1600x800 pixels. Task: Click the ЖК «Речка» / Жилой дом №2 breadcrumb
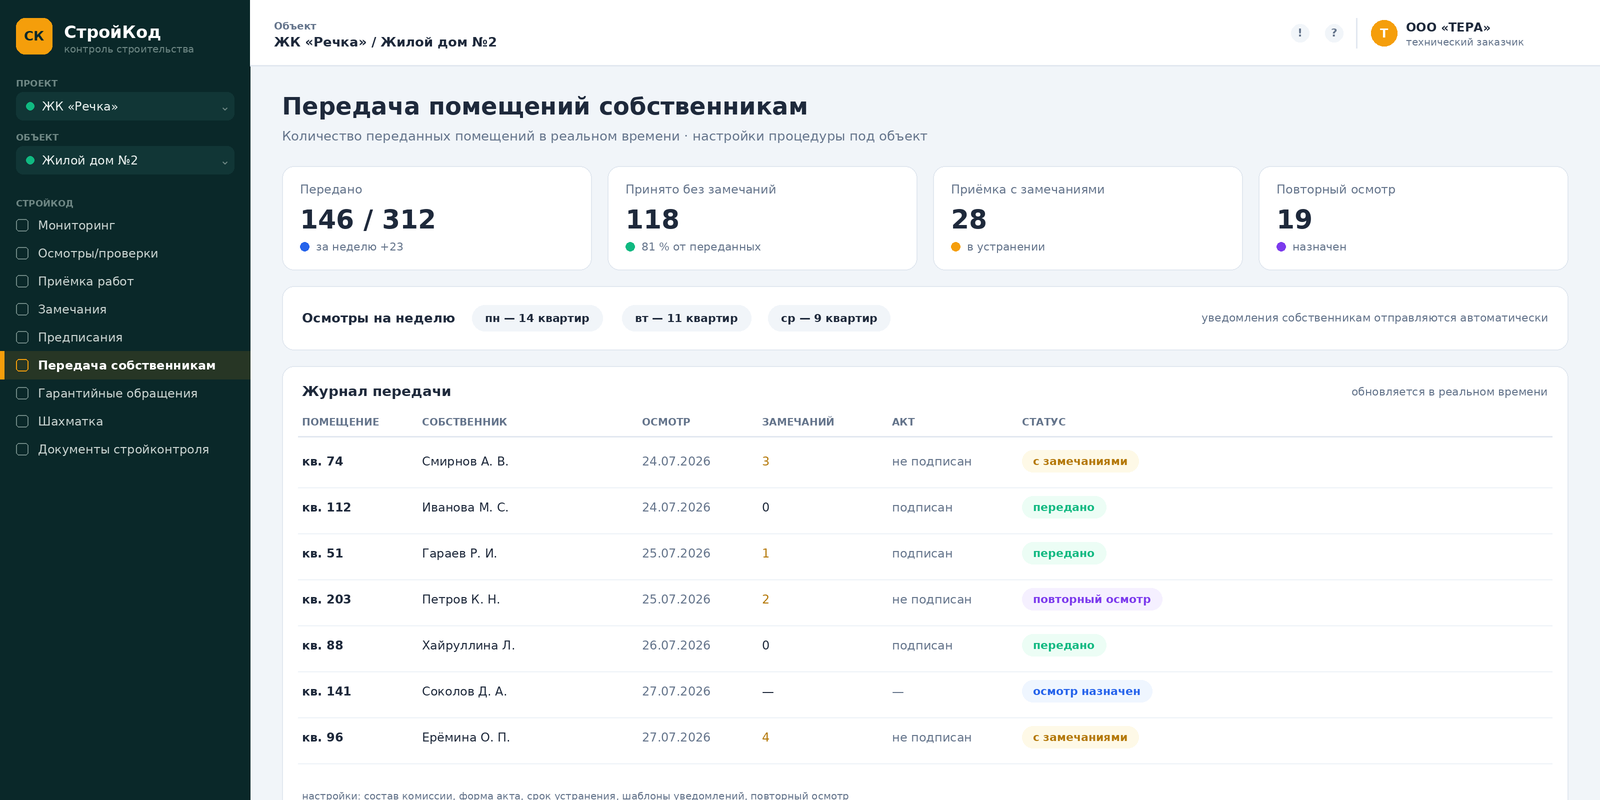(x=385, y=42)
